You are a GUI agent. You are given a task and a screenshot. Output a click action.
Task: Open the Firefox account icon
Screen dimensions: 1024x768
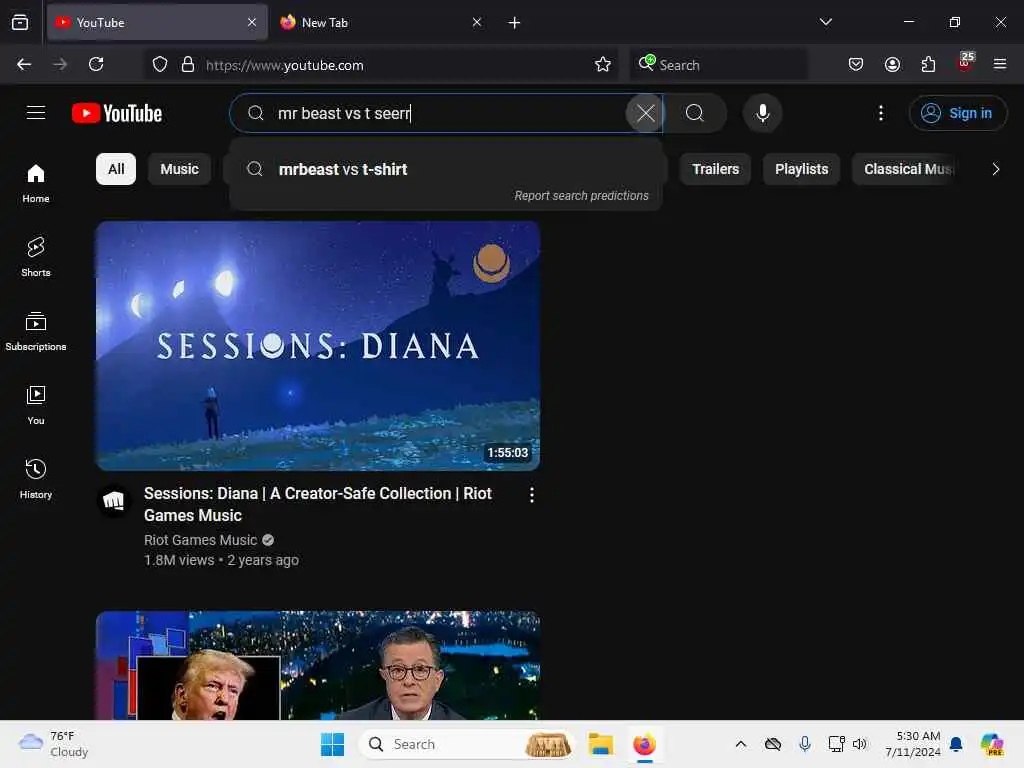point(892,65)
